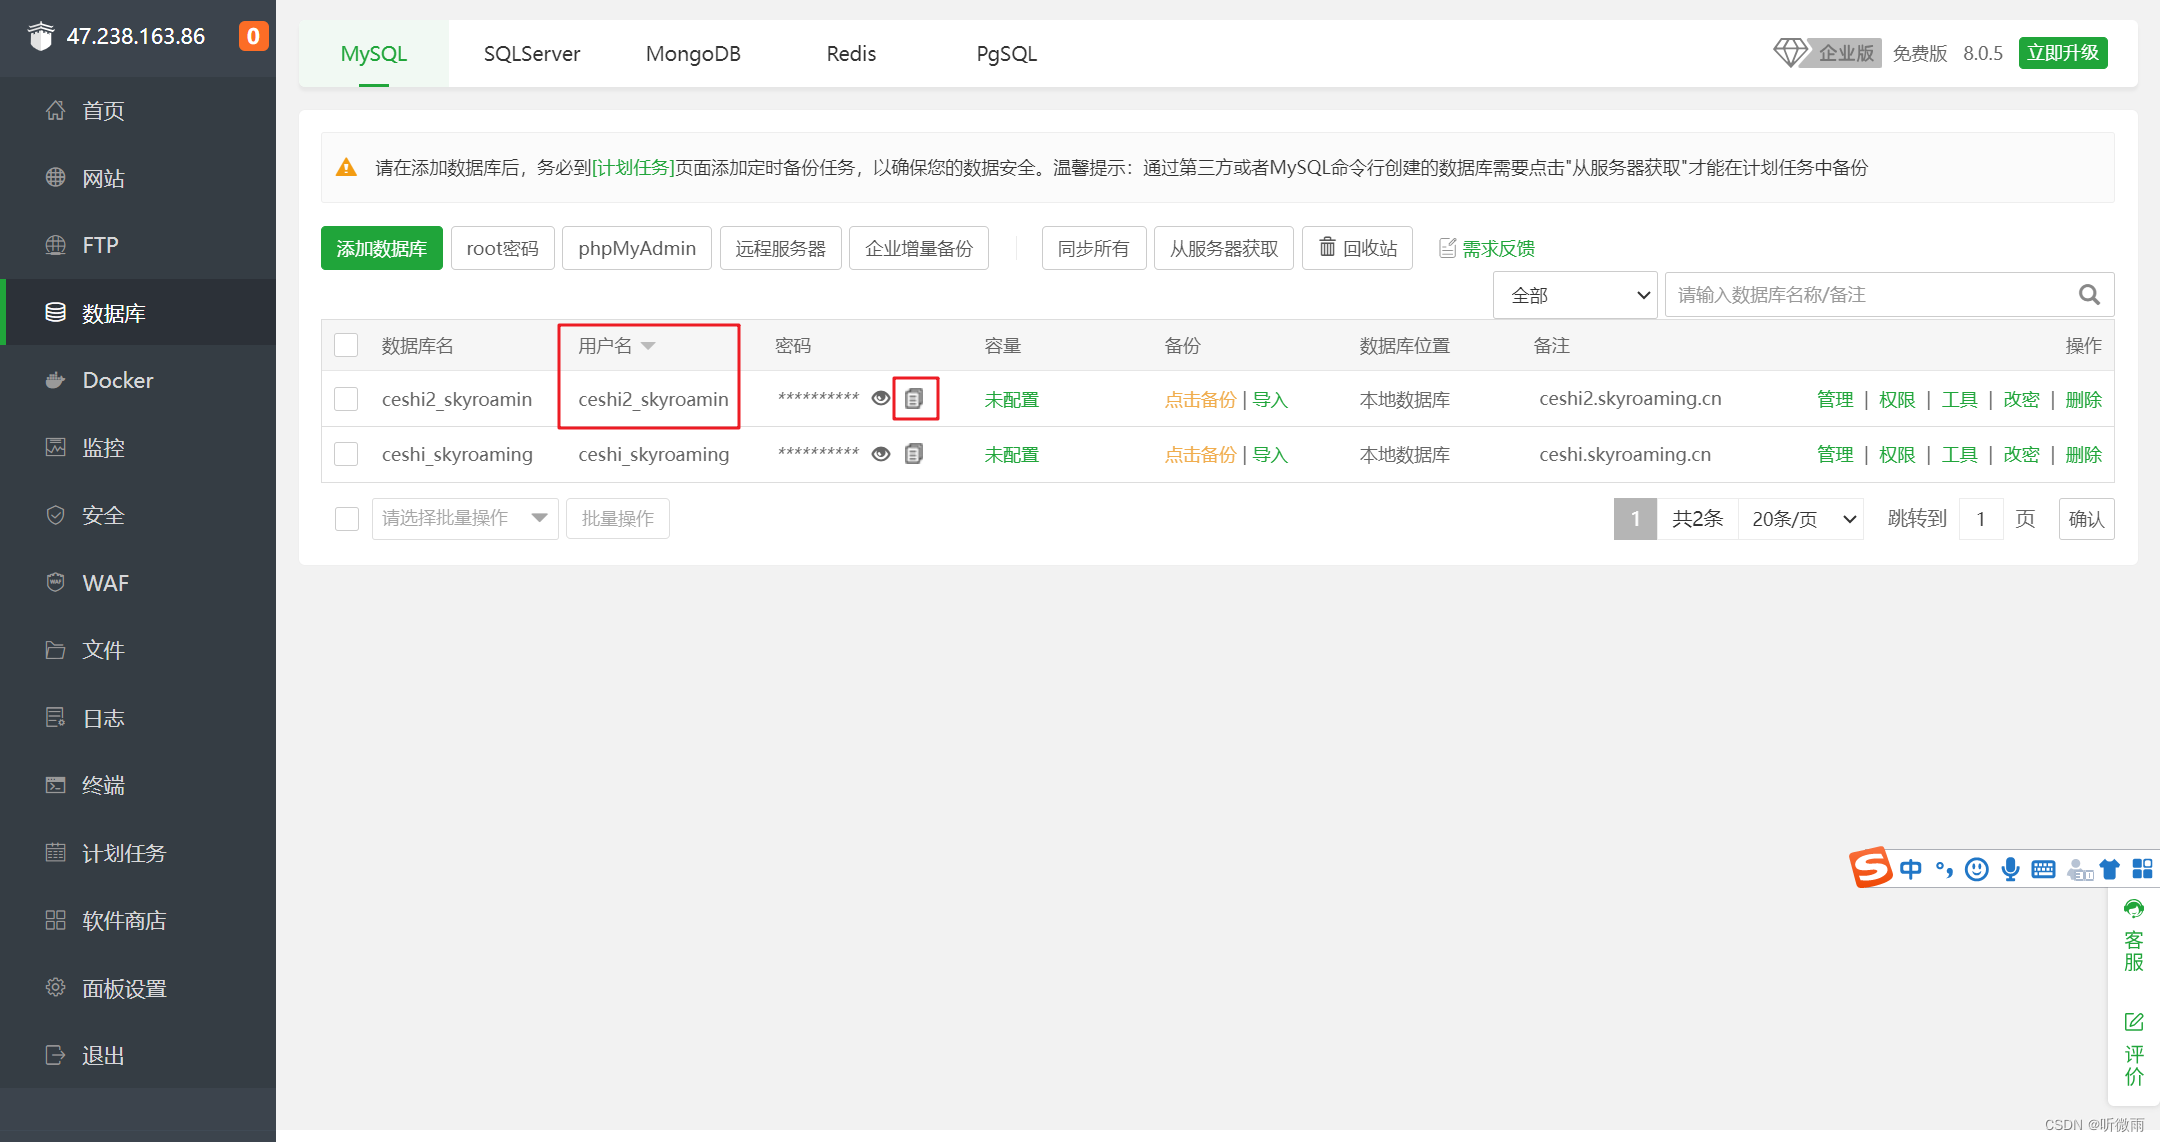Image resolution: width=2160 pixels, height=1142 pixels.
Task: Open Docker from the sidebar
Action: pyautogui.click(x=117, y=380)
